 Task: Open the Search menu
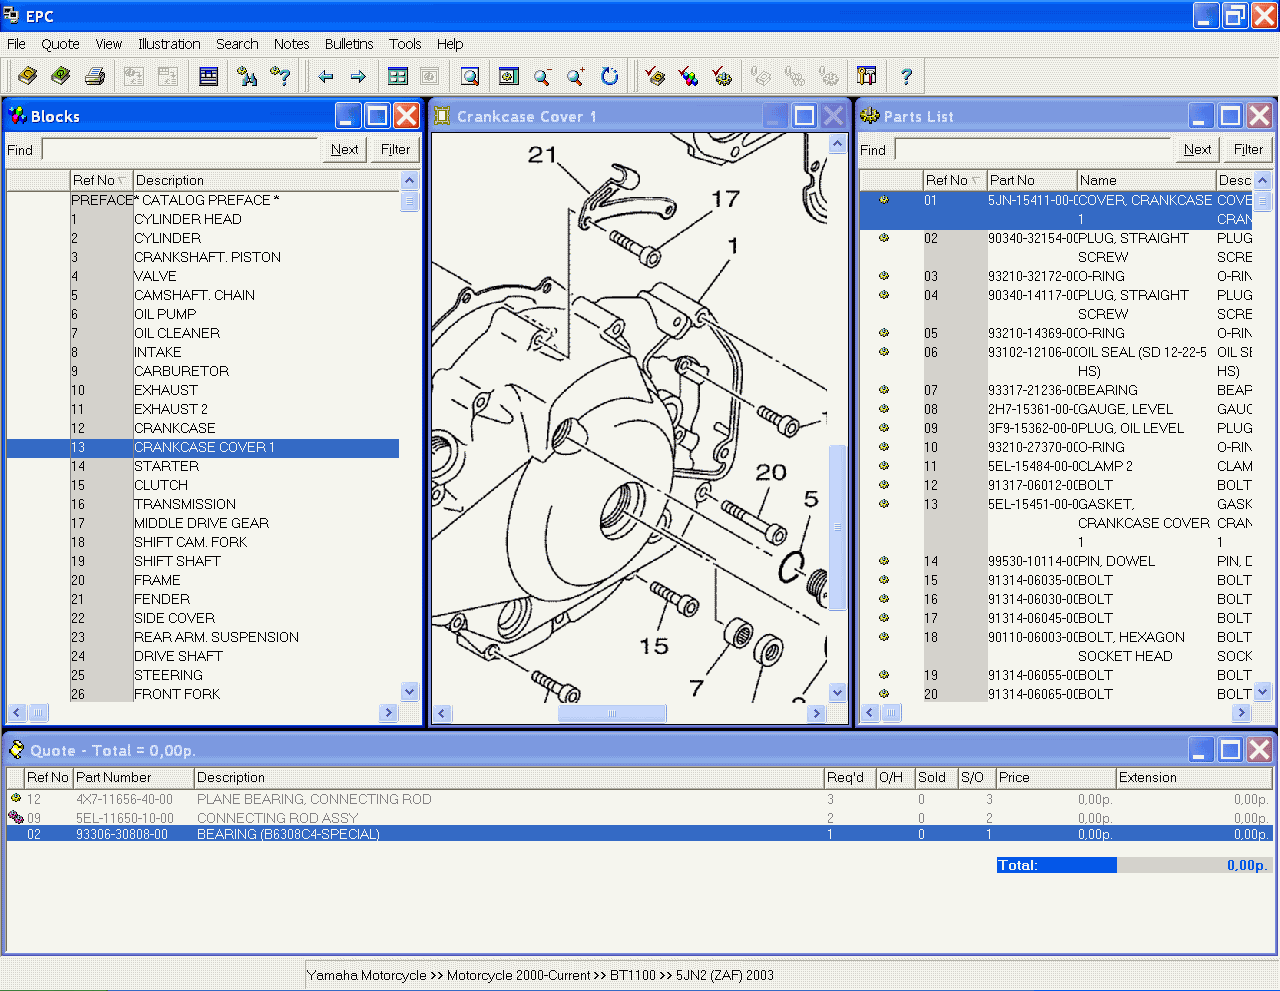[x=237, y=44]
